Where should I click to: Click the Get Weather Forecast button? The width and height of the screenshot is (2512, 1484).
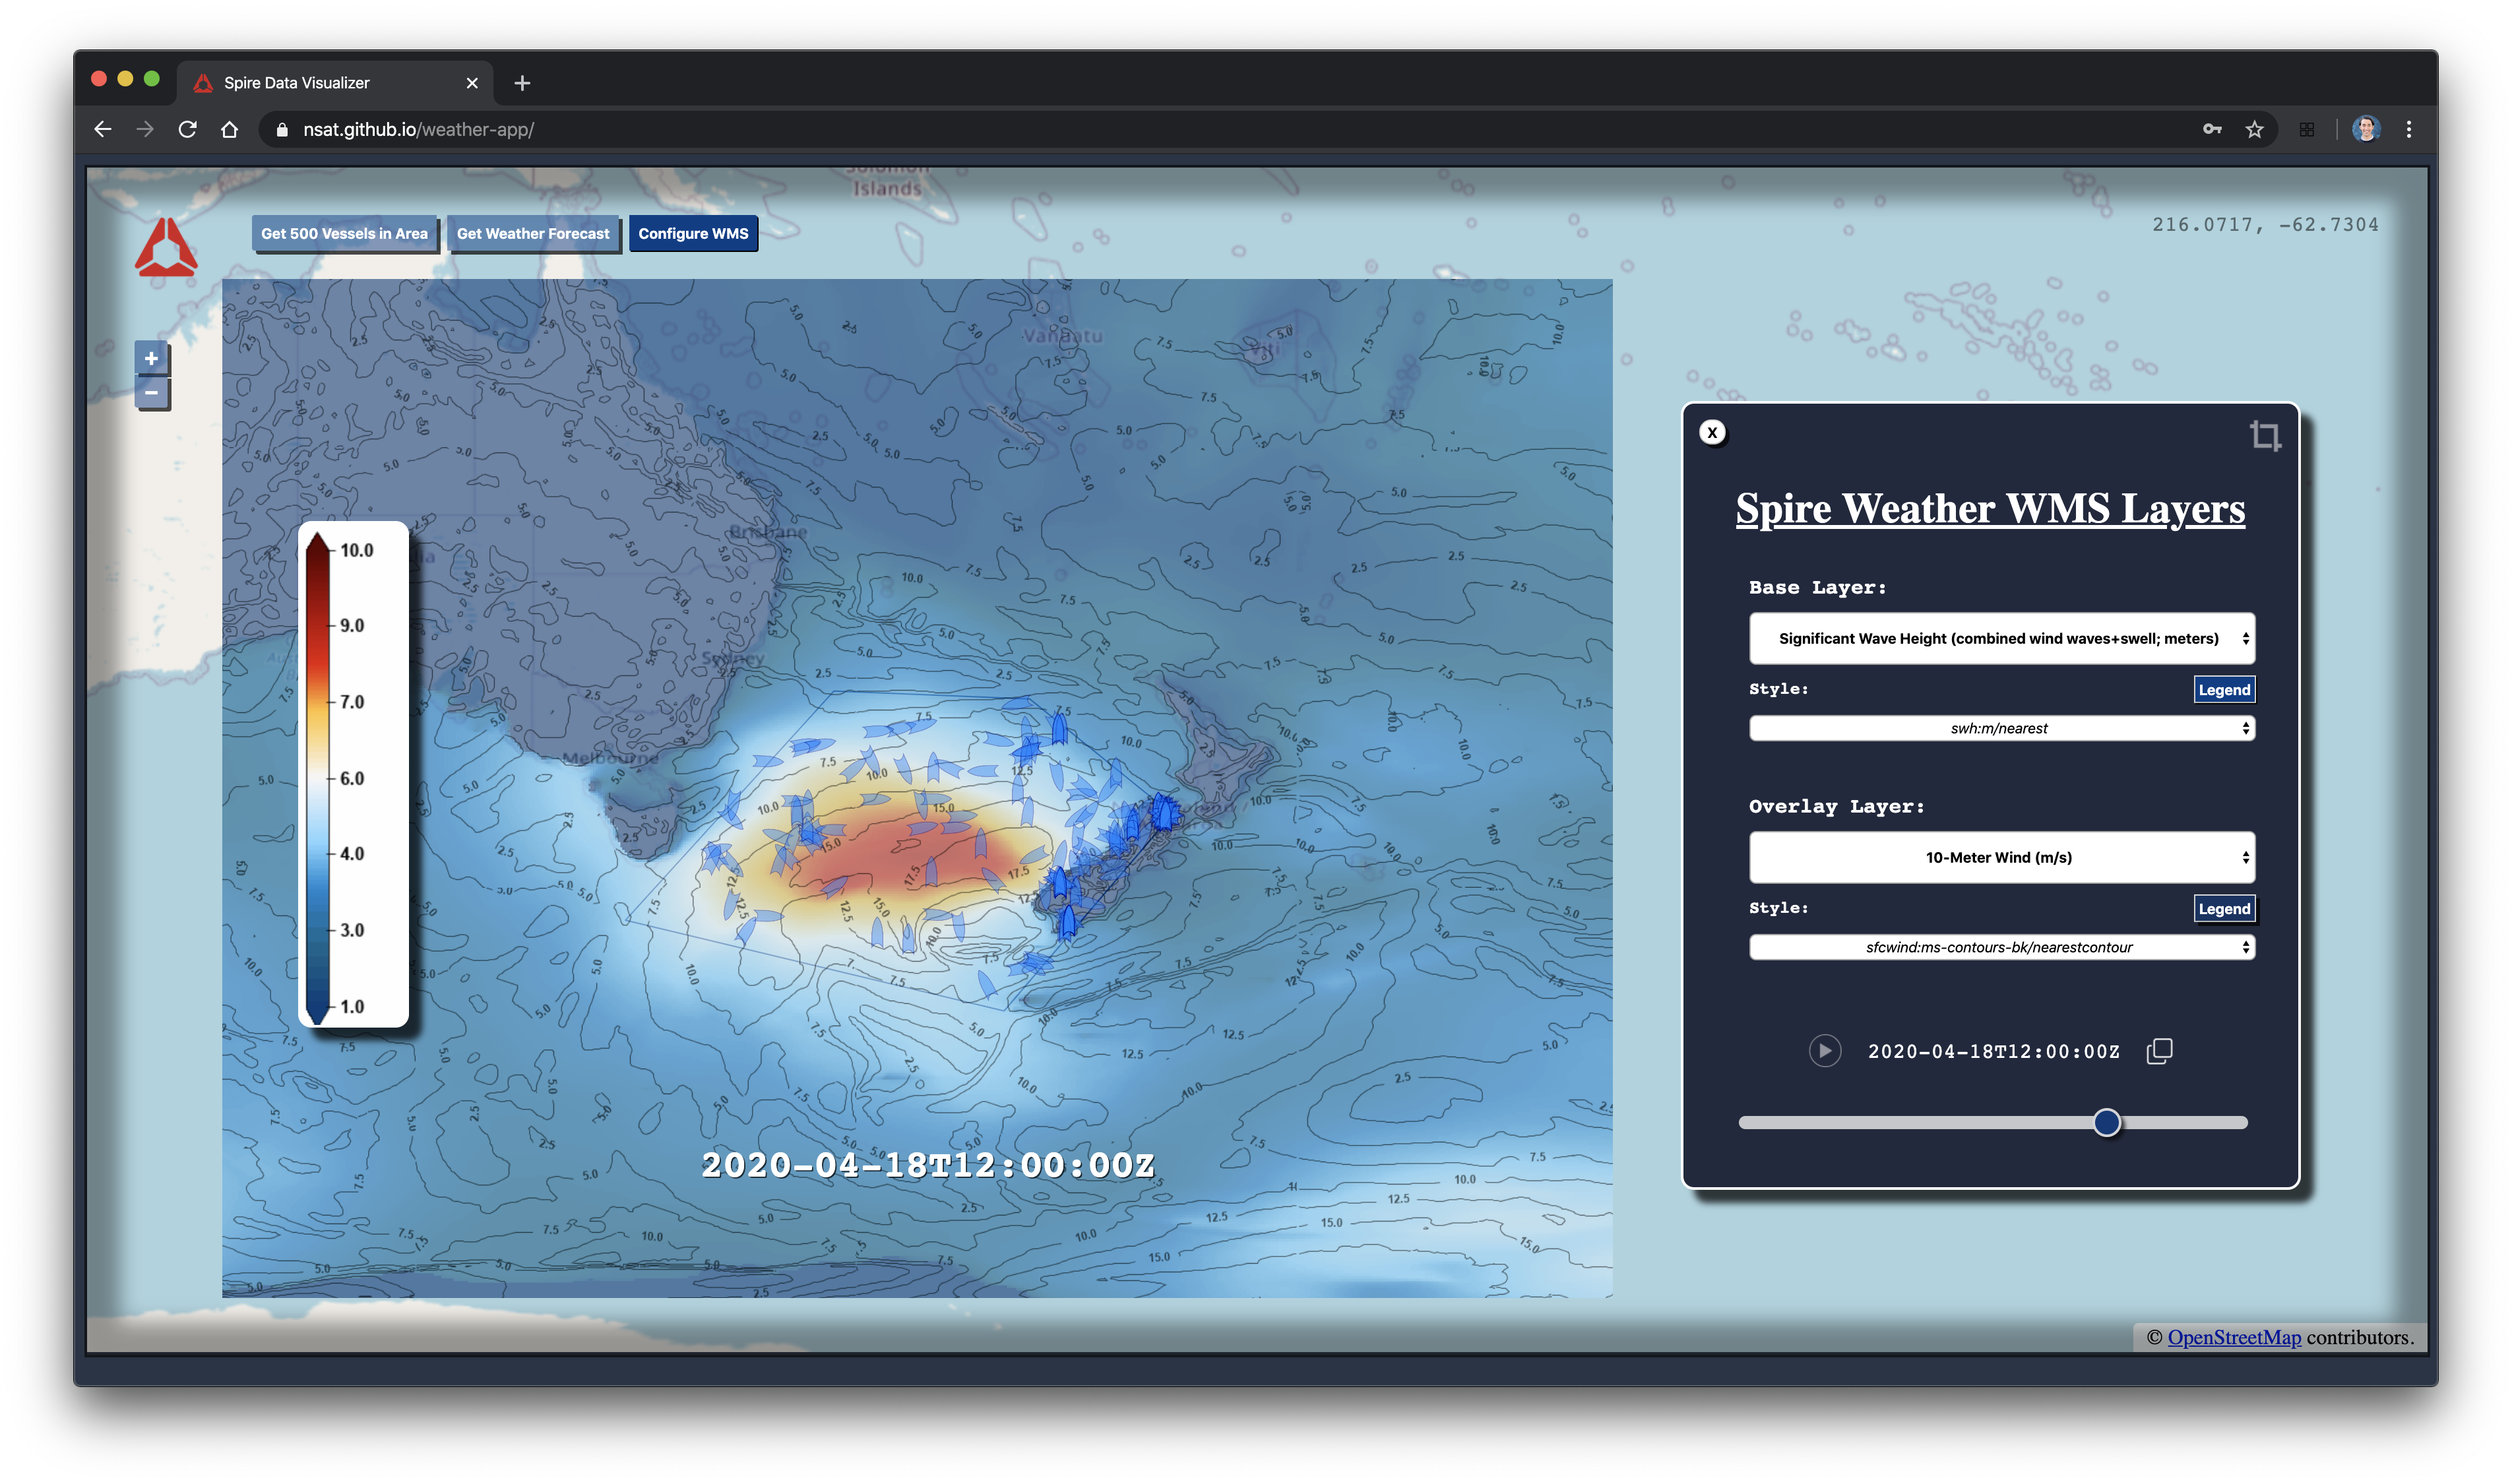(533, 233)
